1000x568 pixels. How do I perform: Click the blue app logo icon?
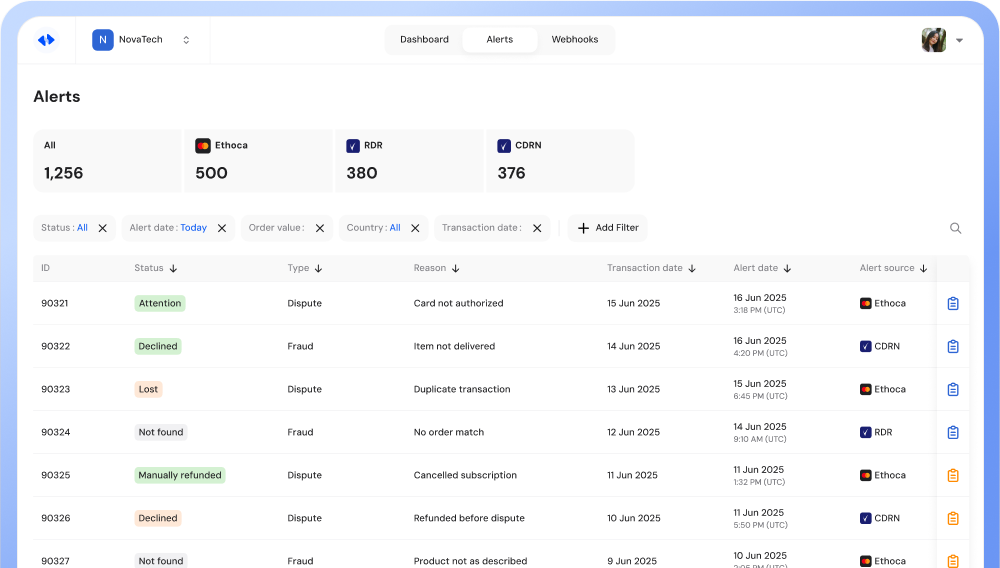(46, 40)
